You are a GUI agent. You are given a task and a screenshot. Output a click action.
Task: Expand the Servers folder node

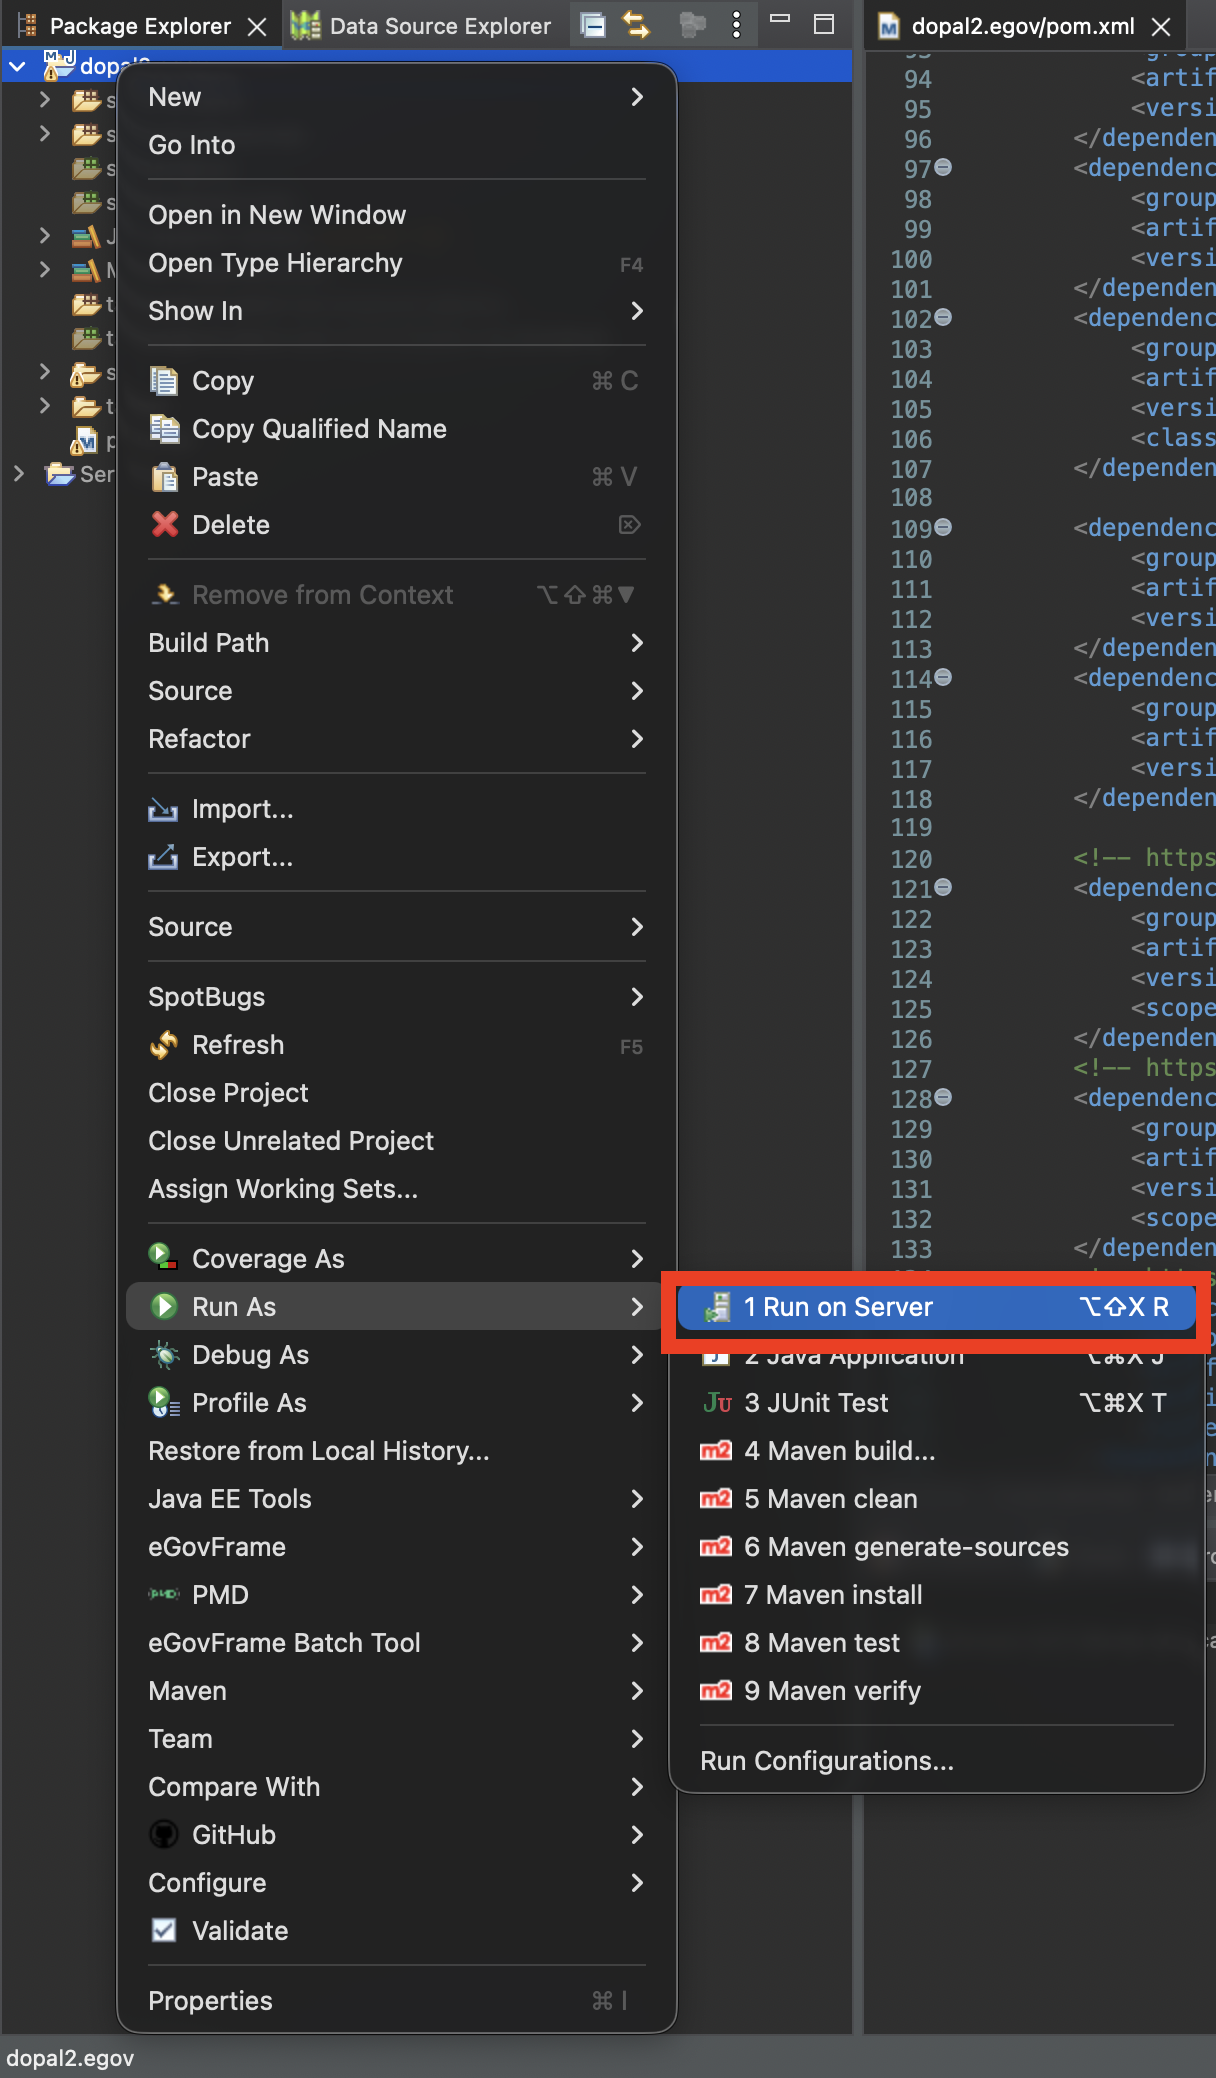pyautogui.click(x=18, y=474)
